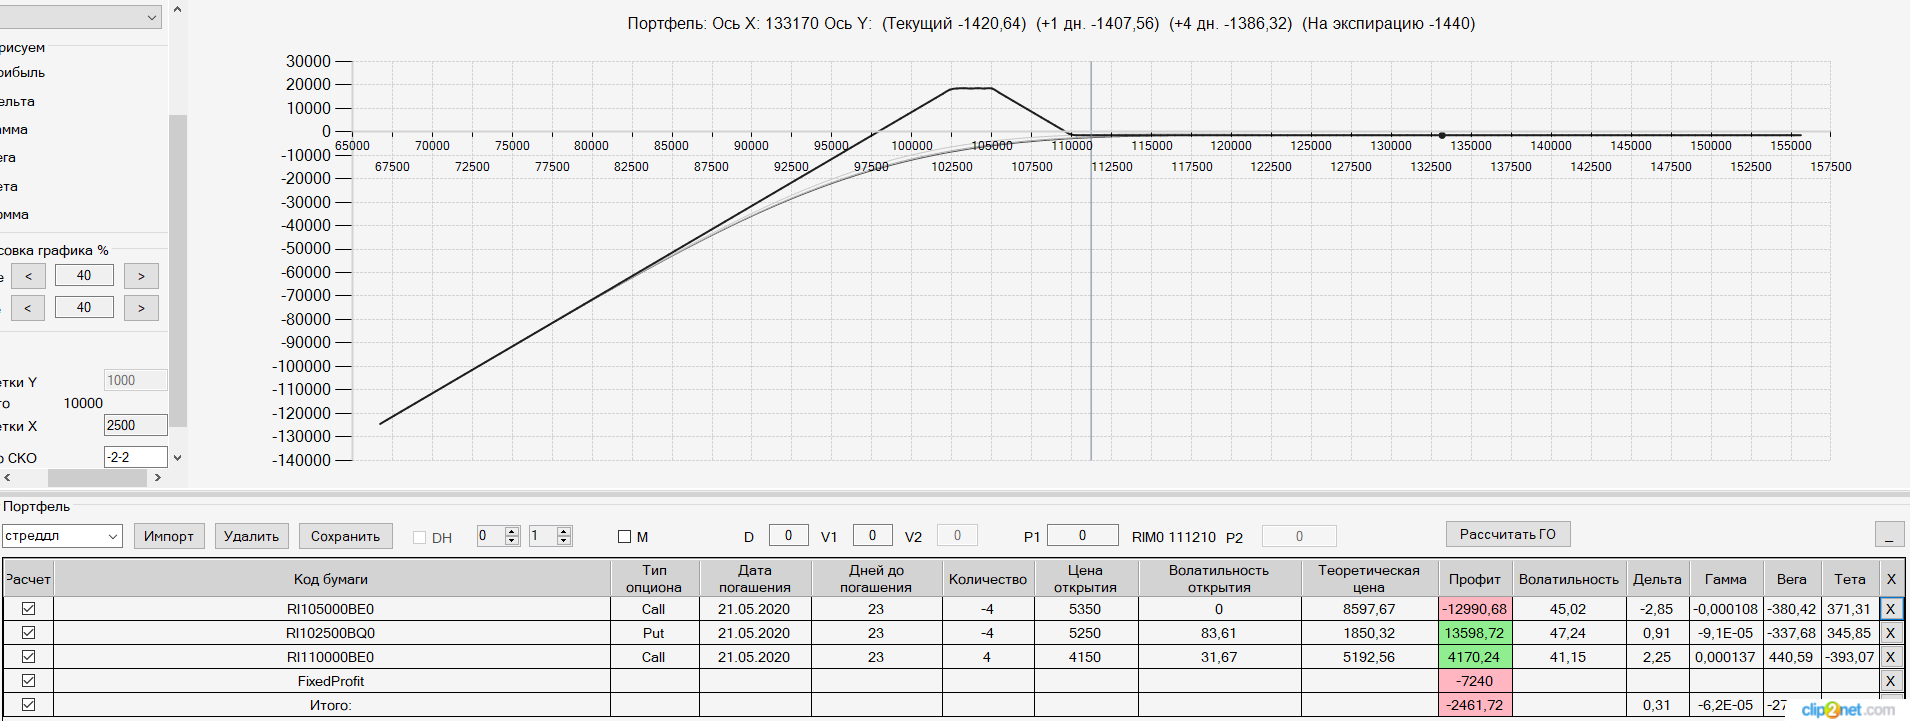
Task: Click the lower chart scaling field showing 40
Action: [x=84, y=308]
